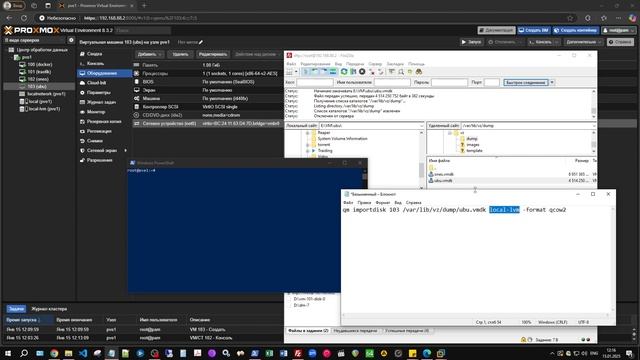Click the Пароль input field
The width and height of the screenshot is (640, 360).
click(449, 82)
